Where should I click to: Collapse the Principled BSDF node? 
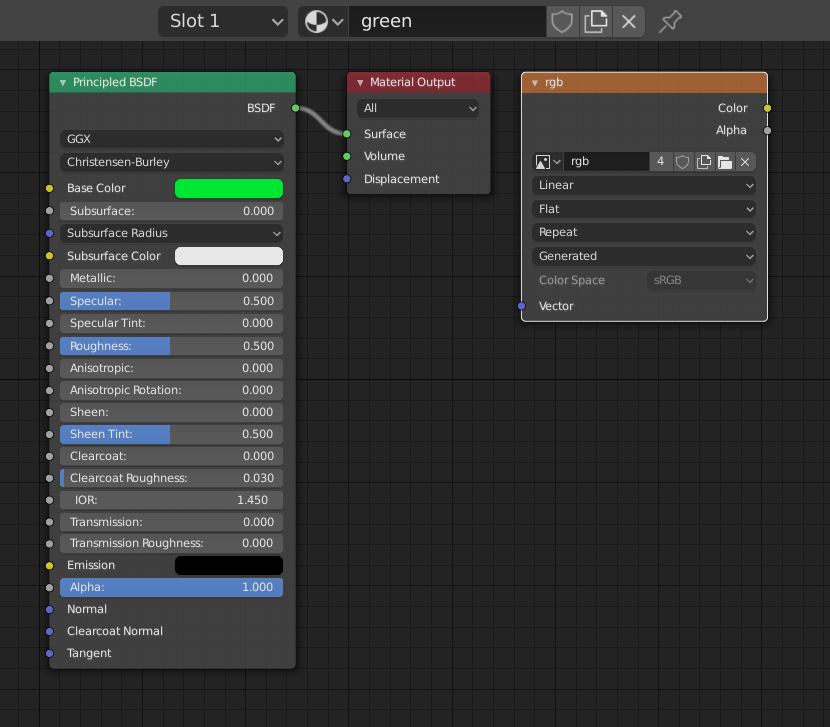(x=63, y=82)
